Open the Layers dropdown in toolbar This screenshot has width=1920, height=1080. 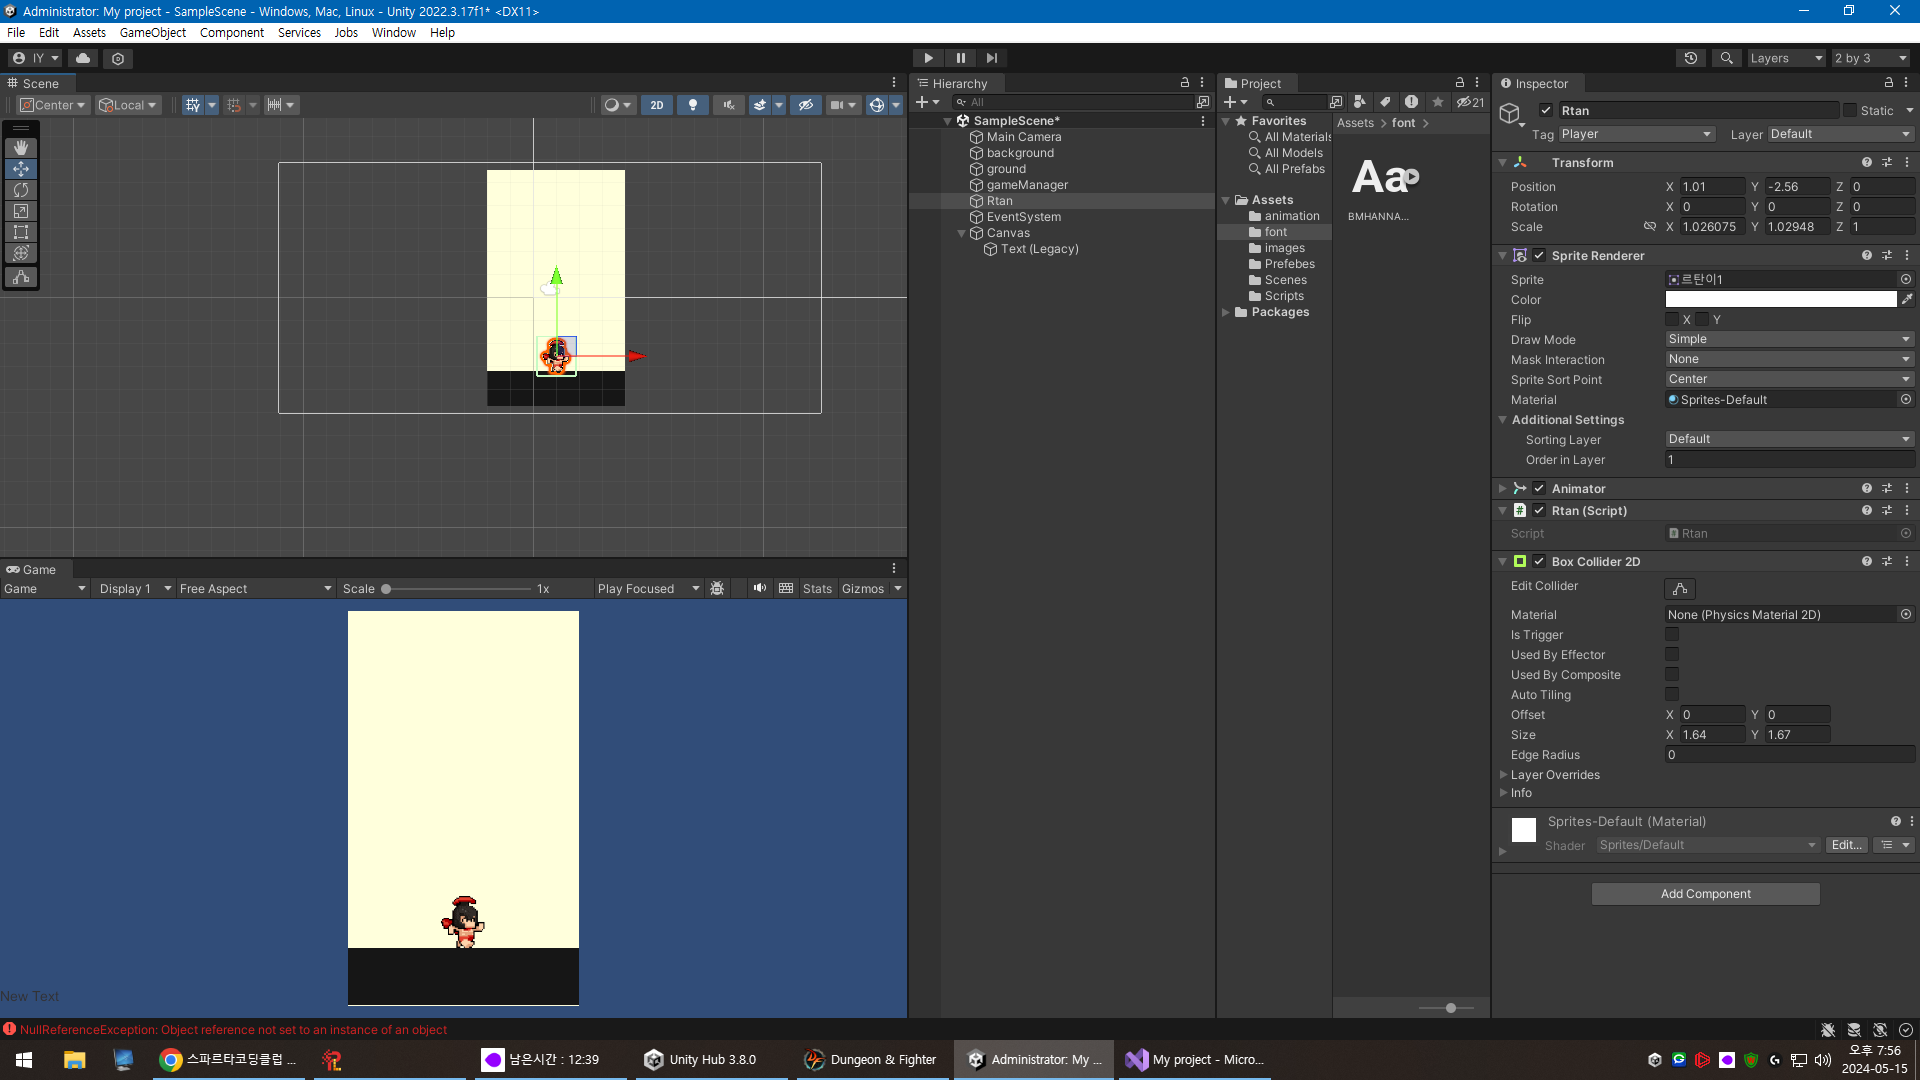(1787, 58)
